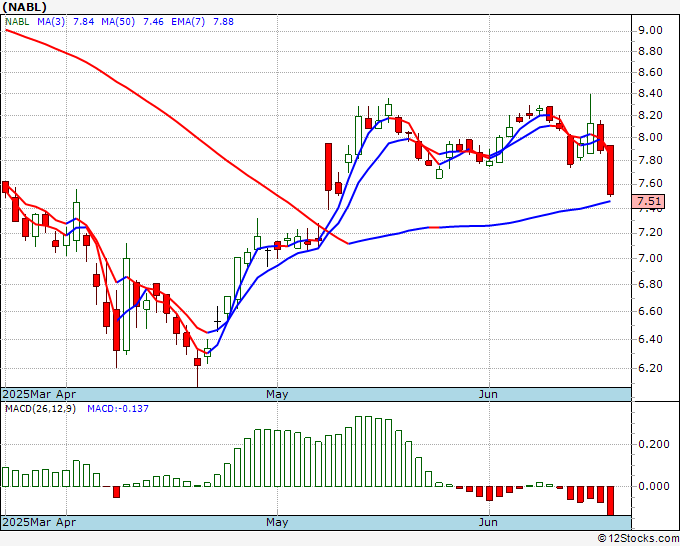The height and width of the screenshot is (546, 680).
Task: Click the 6.60 price axis label
Action: tap(650, 311)
